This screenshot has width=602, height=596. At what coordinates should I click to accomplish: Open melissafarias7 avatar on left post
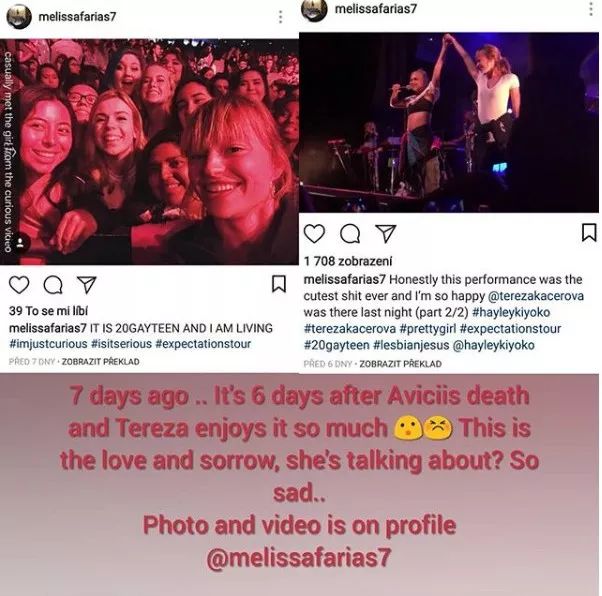[x=19, y=17]
